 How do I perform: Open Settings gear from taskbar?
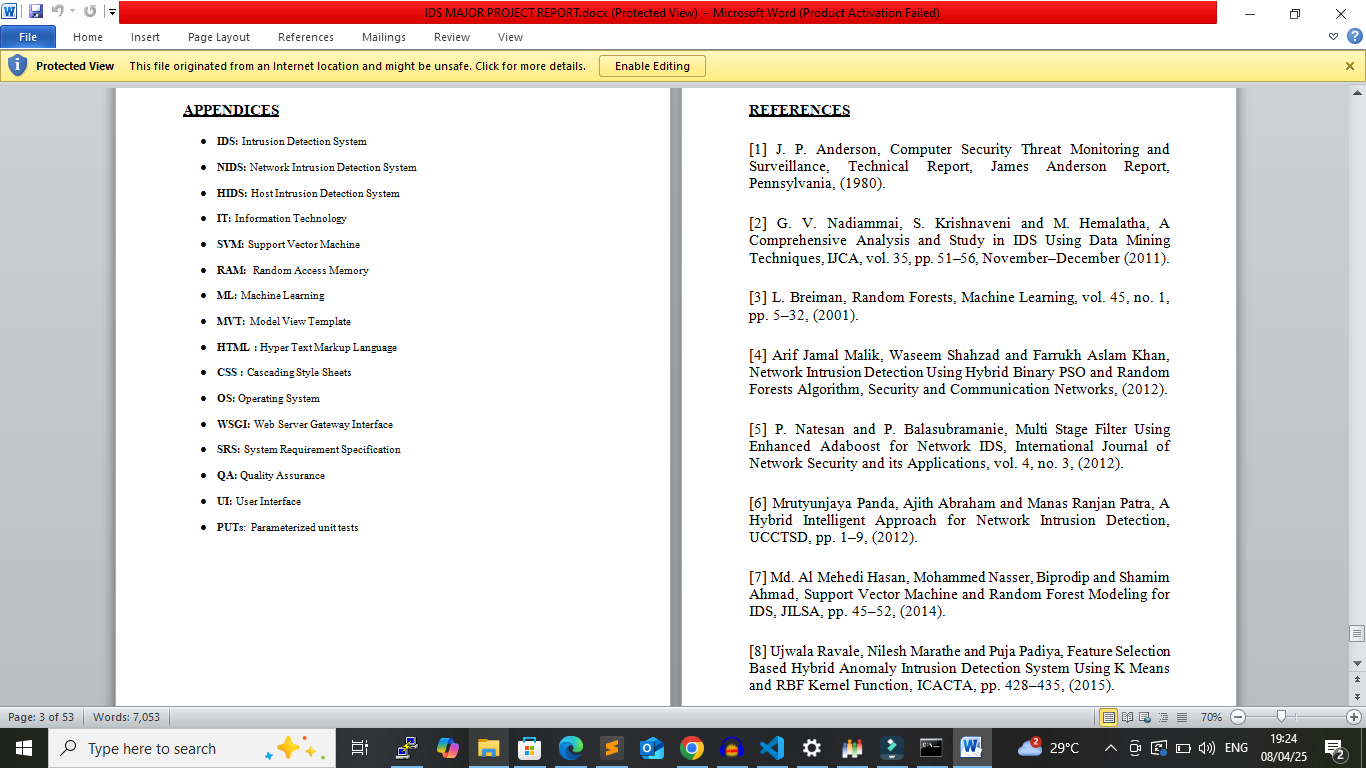[x=812, y=748]
